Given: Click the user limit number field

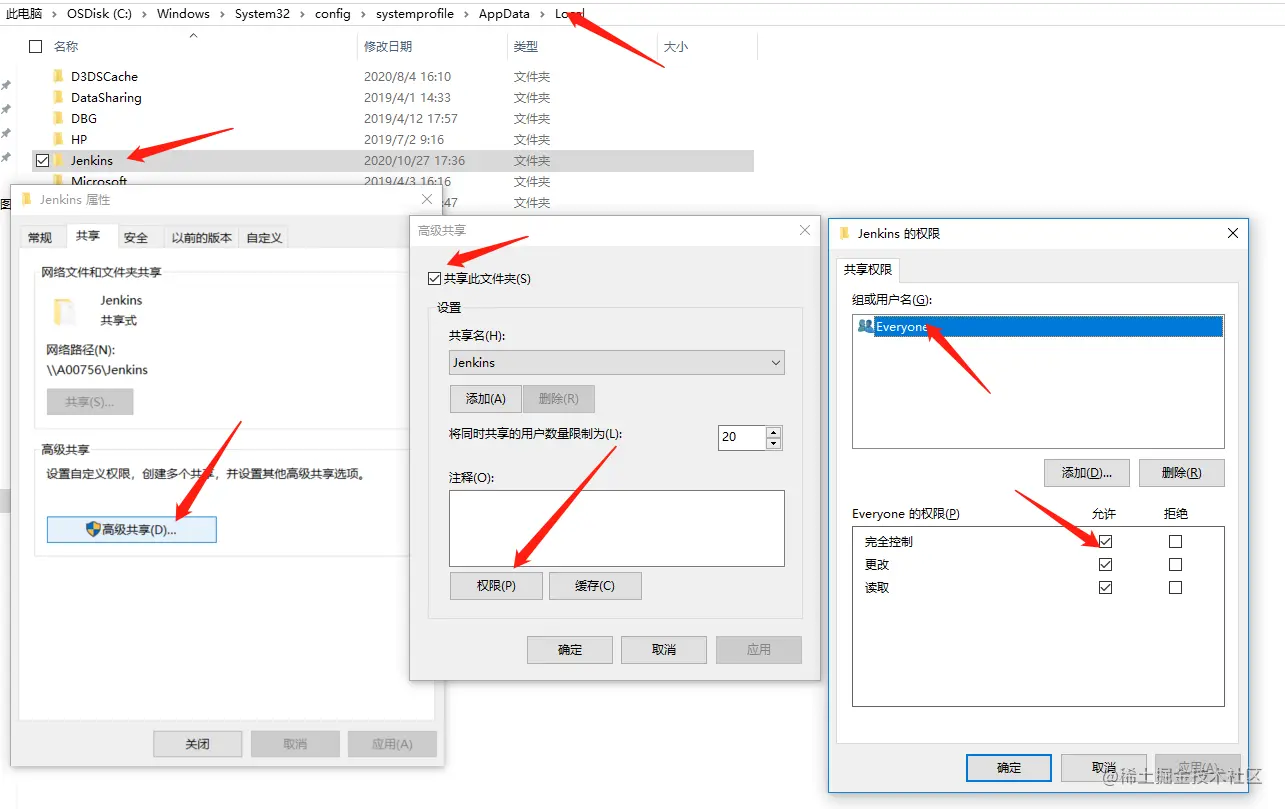Looking at the screenshot, I should click(742, 437).
